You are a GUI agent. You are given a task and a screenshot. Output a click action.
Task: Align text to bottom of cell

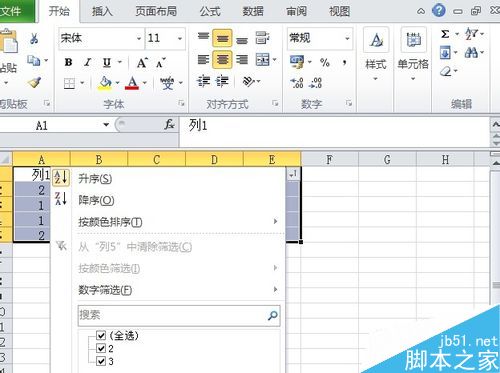coord(242,40)
